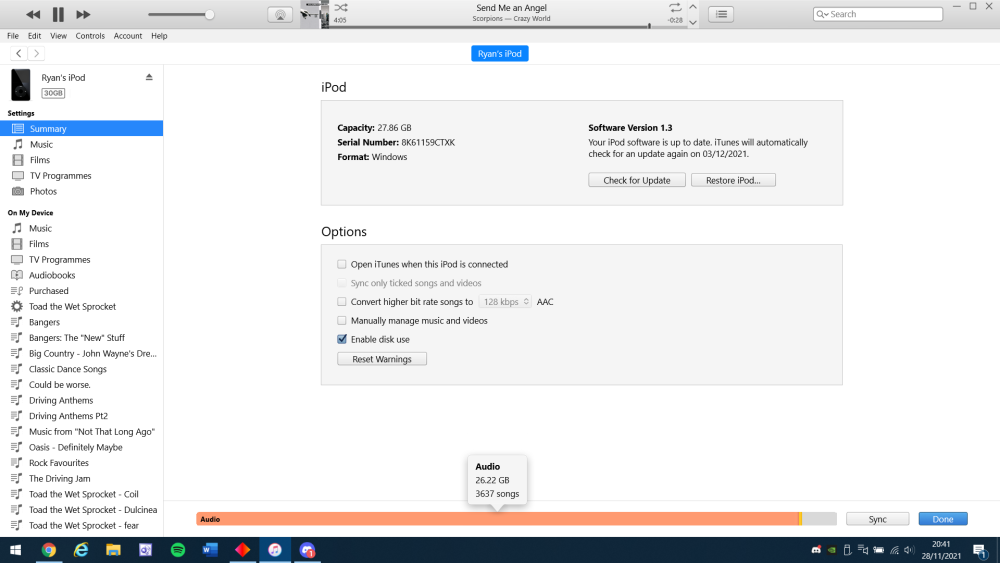This screenshot has width=1000, height=563.
Task: Open File Explorer from the taskbar
Action: (113, 550)
